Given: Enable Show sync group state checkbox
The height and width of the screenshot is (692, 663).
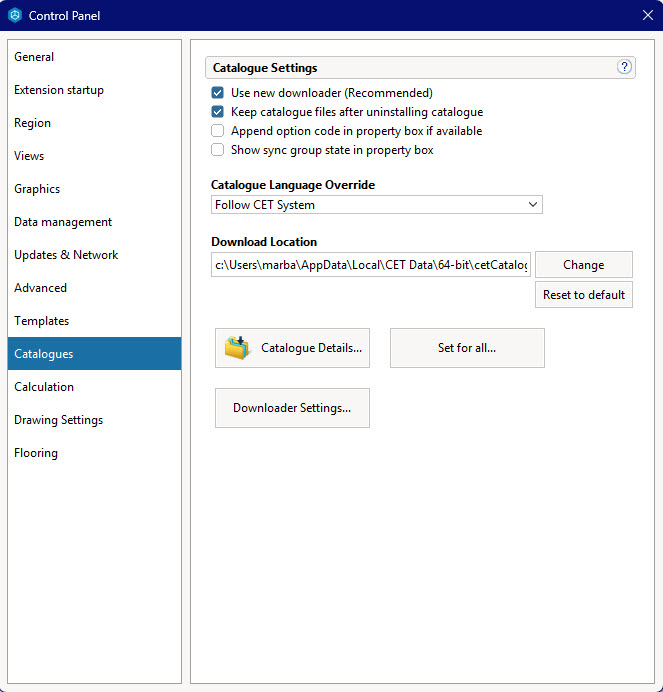Looking at the screenshot, I should click(218, 150).
